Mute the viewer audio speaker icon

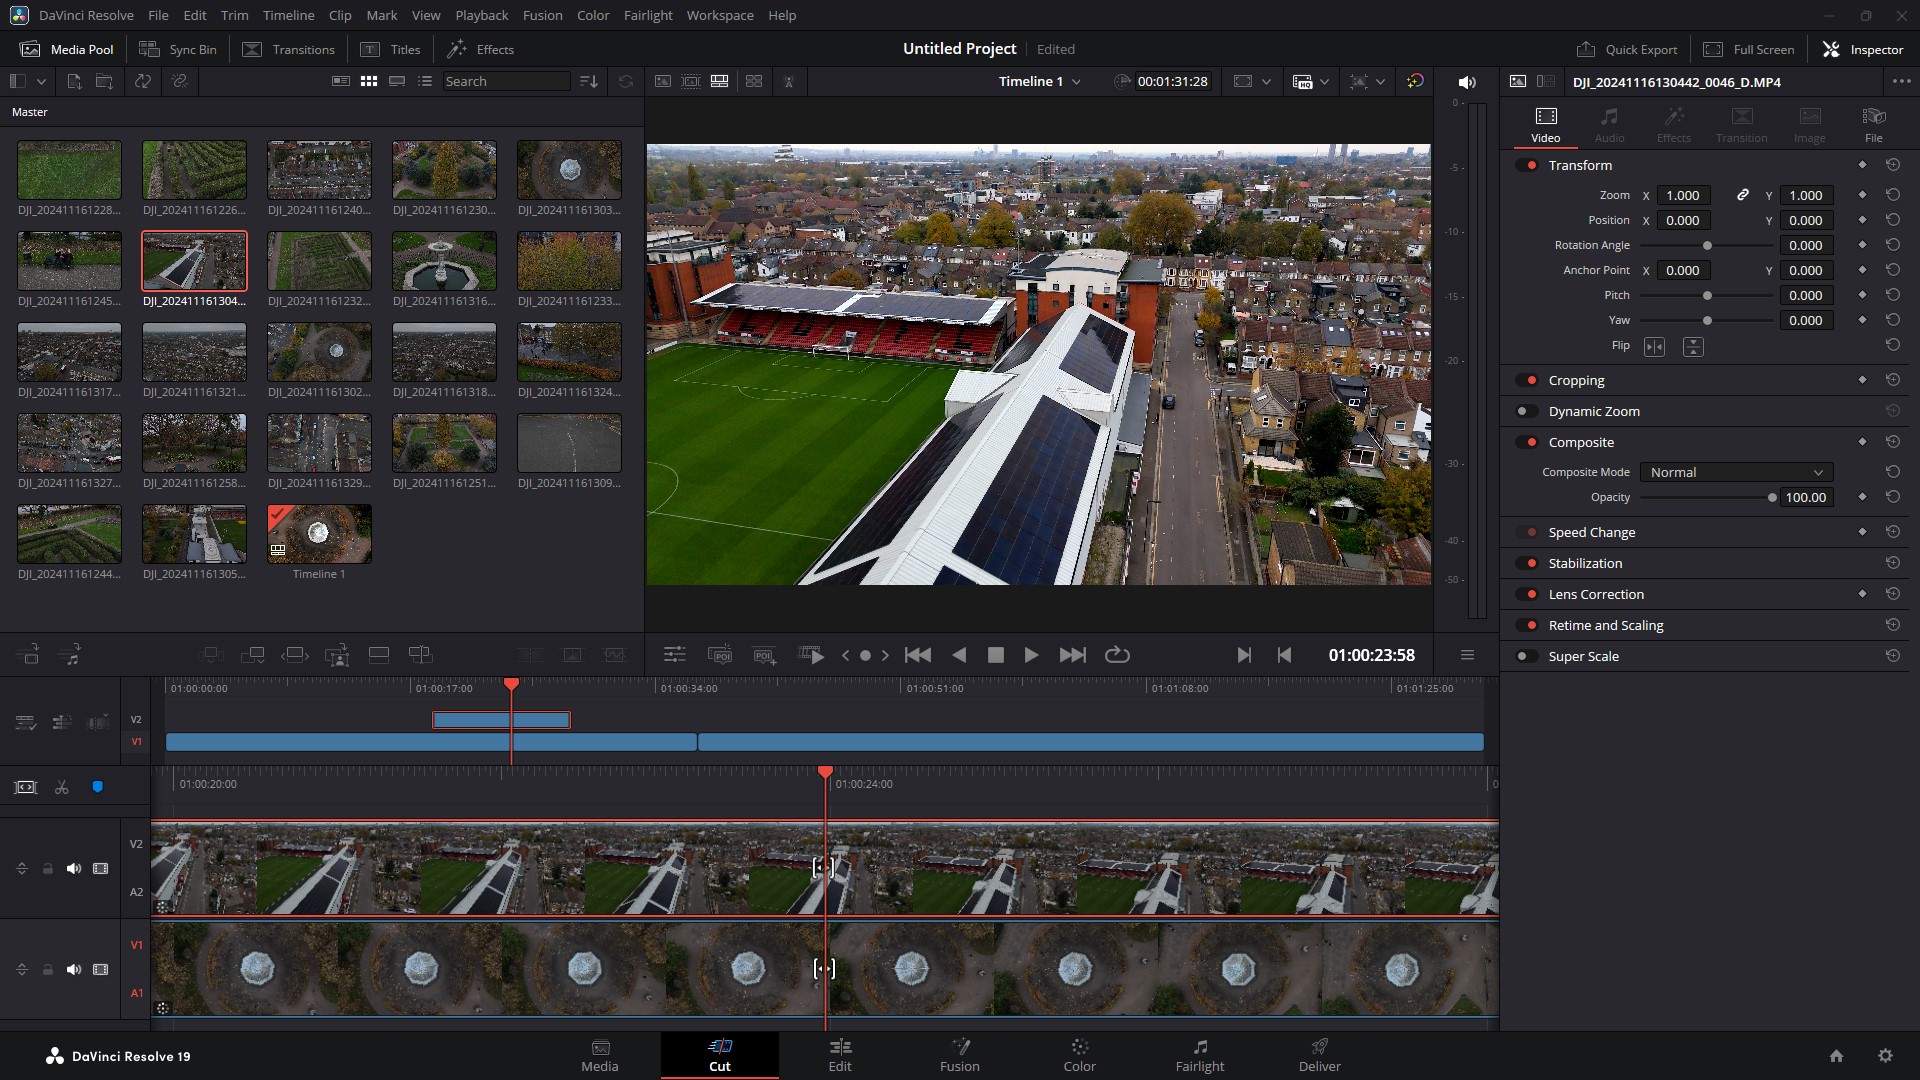[x=1466, y=82]
